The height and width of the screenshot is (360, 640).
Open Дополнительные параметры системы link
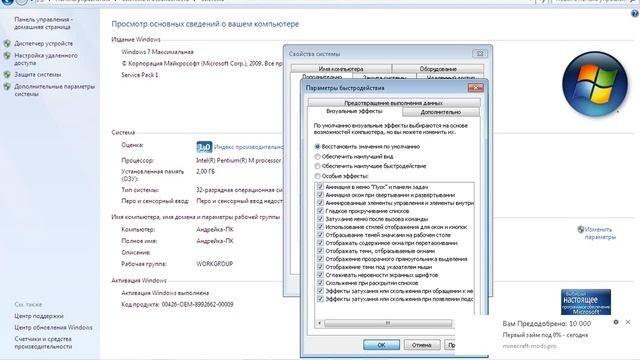click(54, 90)
